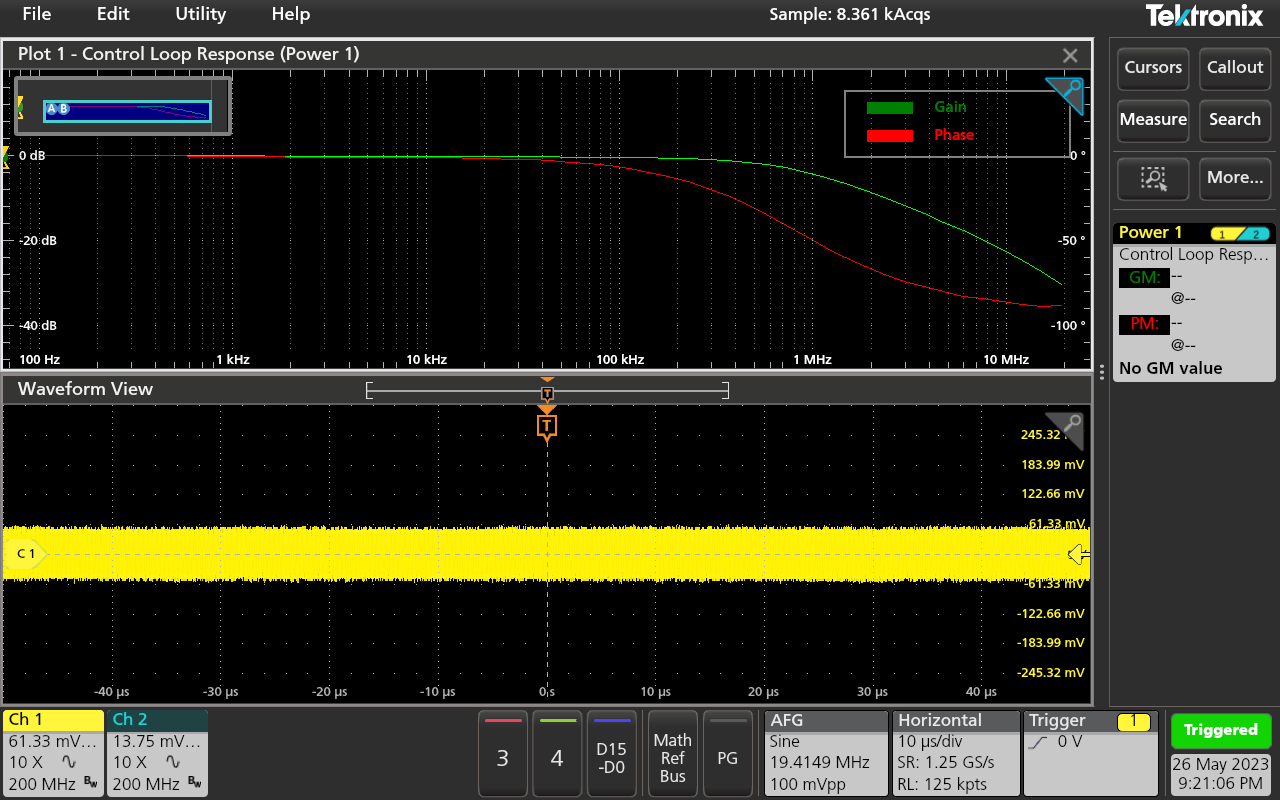Close the Plot 1 Control Loop Response
1280x800 pixels.
point(1070,55)
